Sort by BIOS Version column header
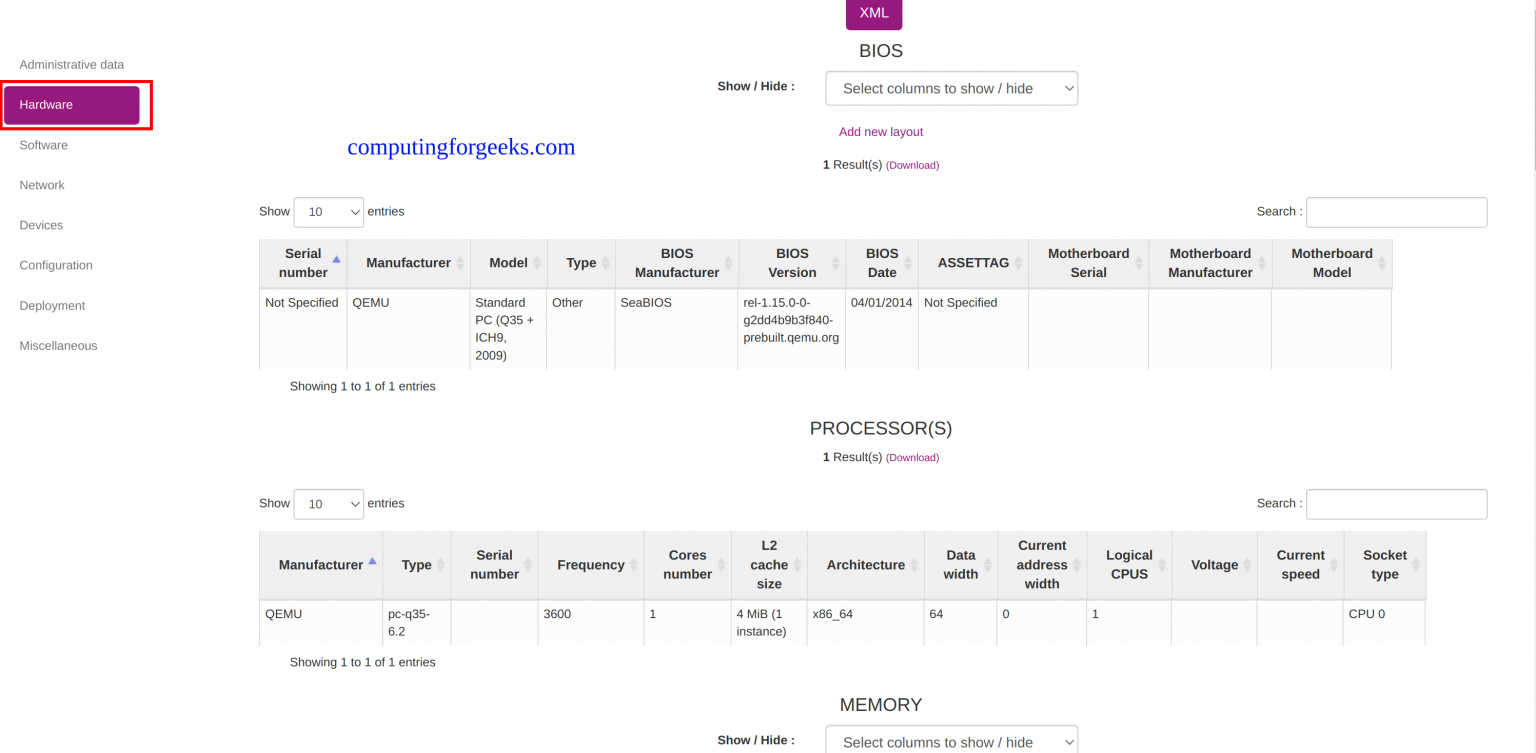The image size is (1536, 753). click(792, 263)
